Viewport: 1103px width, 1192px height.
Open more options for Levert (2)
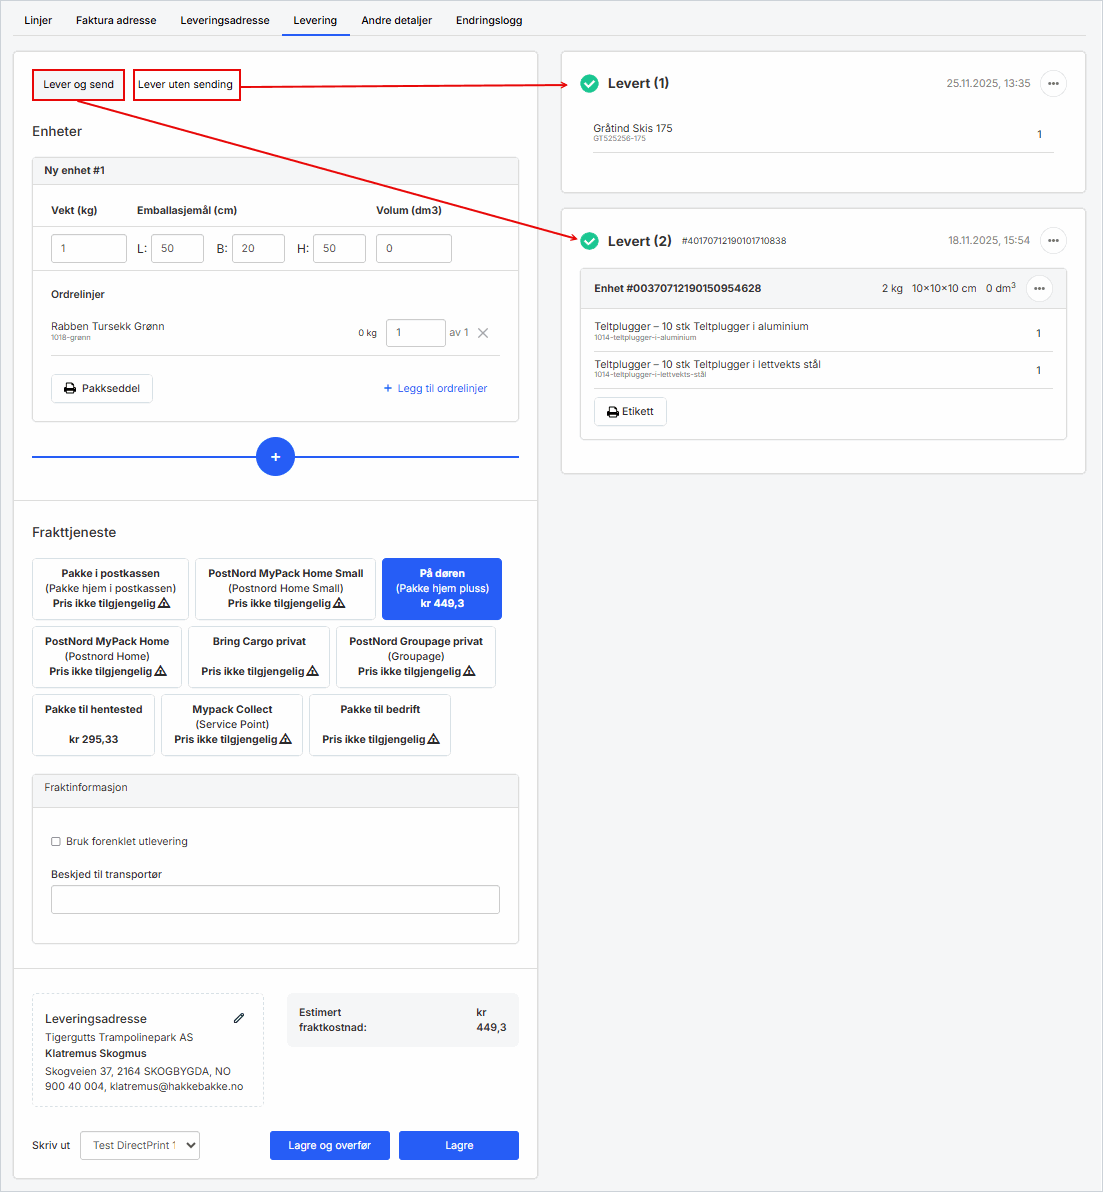[1053, 241]
